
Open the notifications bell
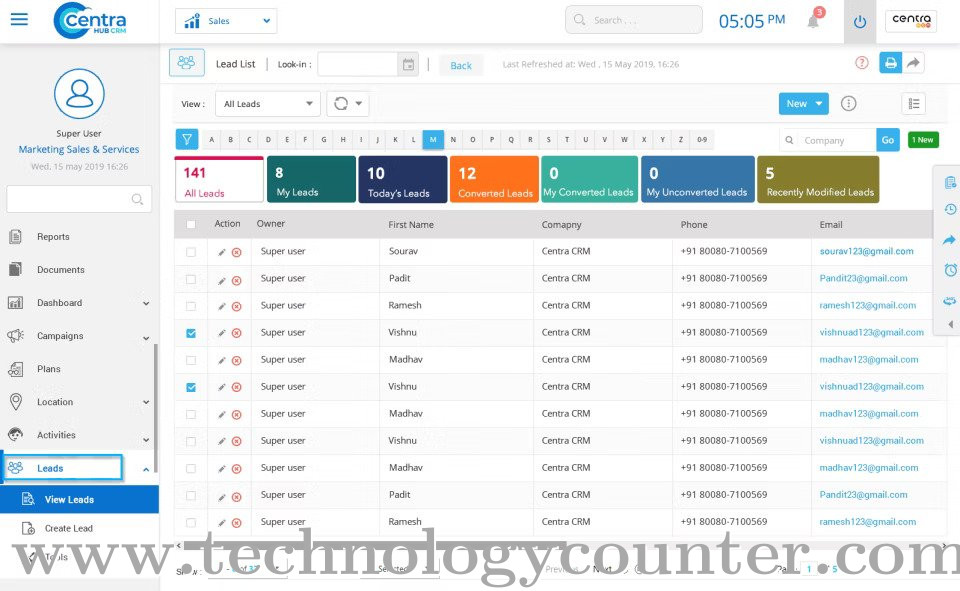pyautogui.click(x=813, y=21)
